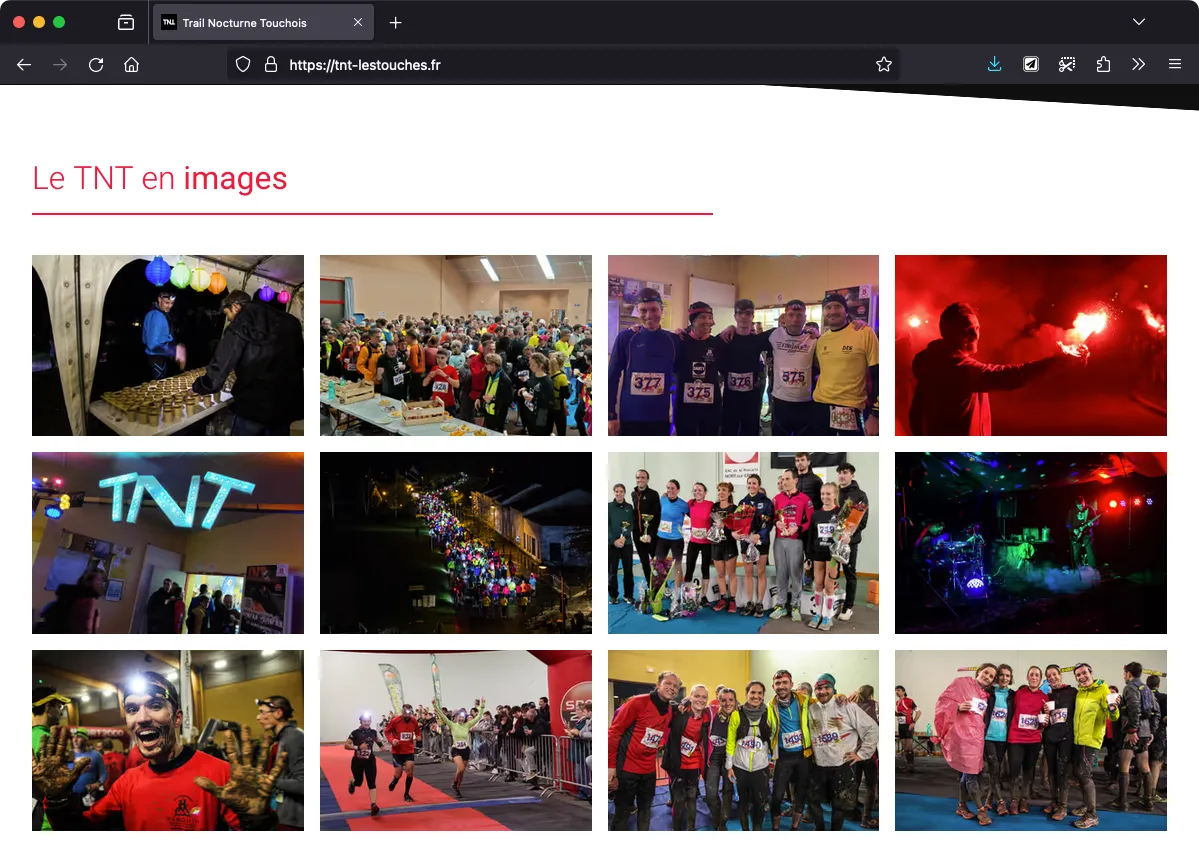The image size is (1199, 864).
Task: Open the red flare photo thumbnail
Action: pos(1030,345)
